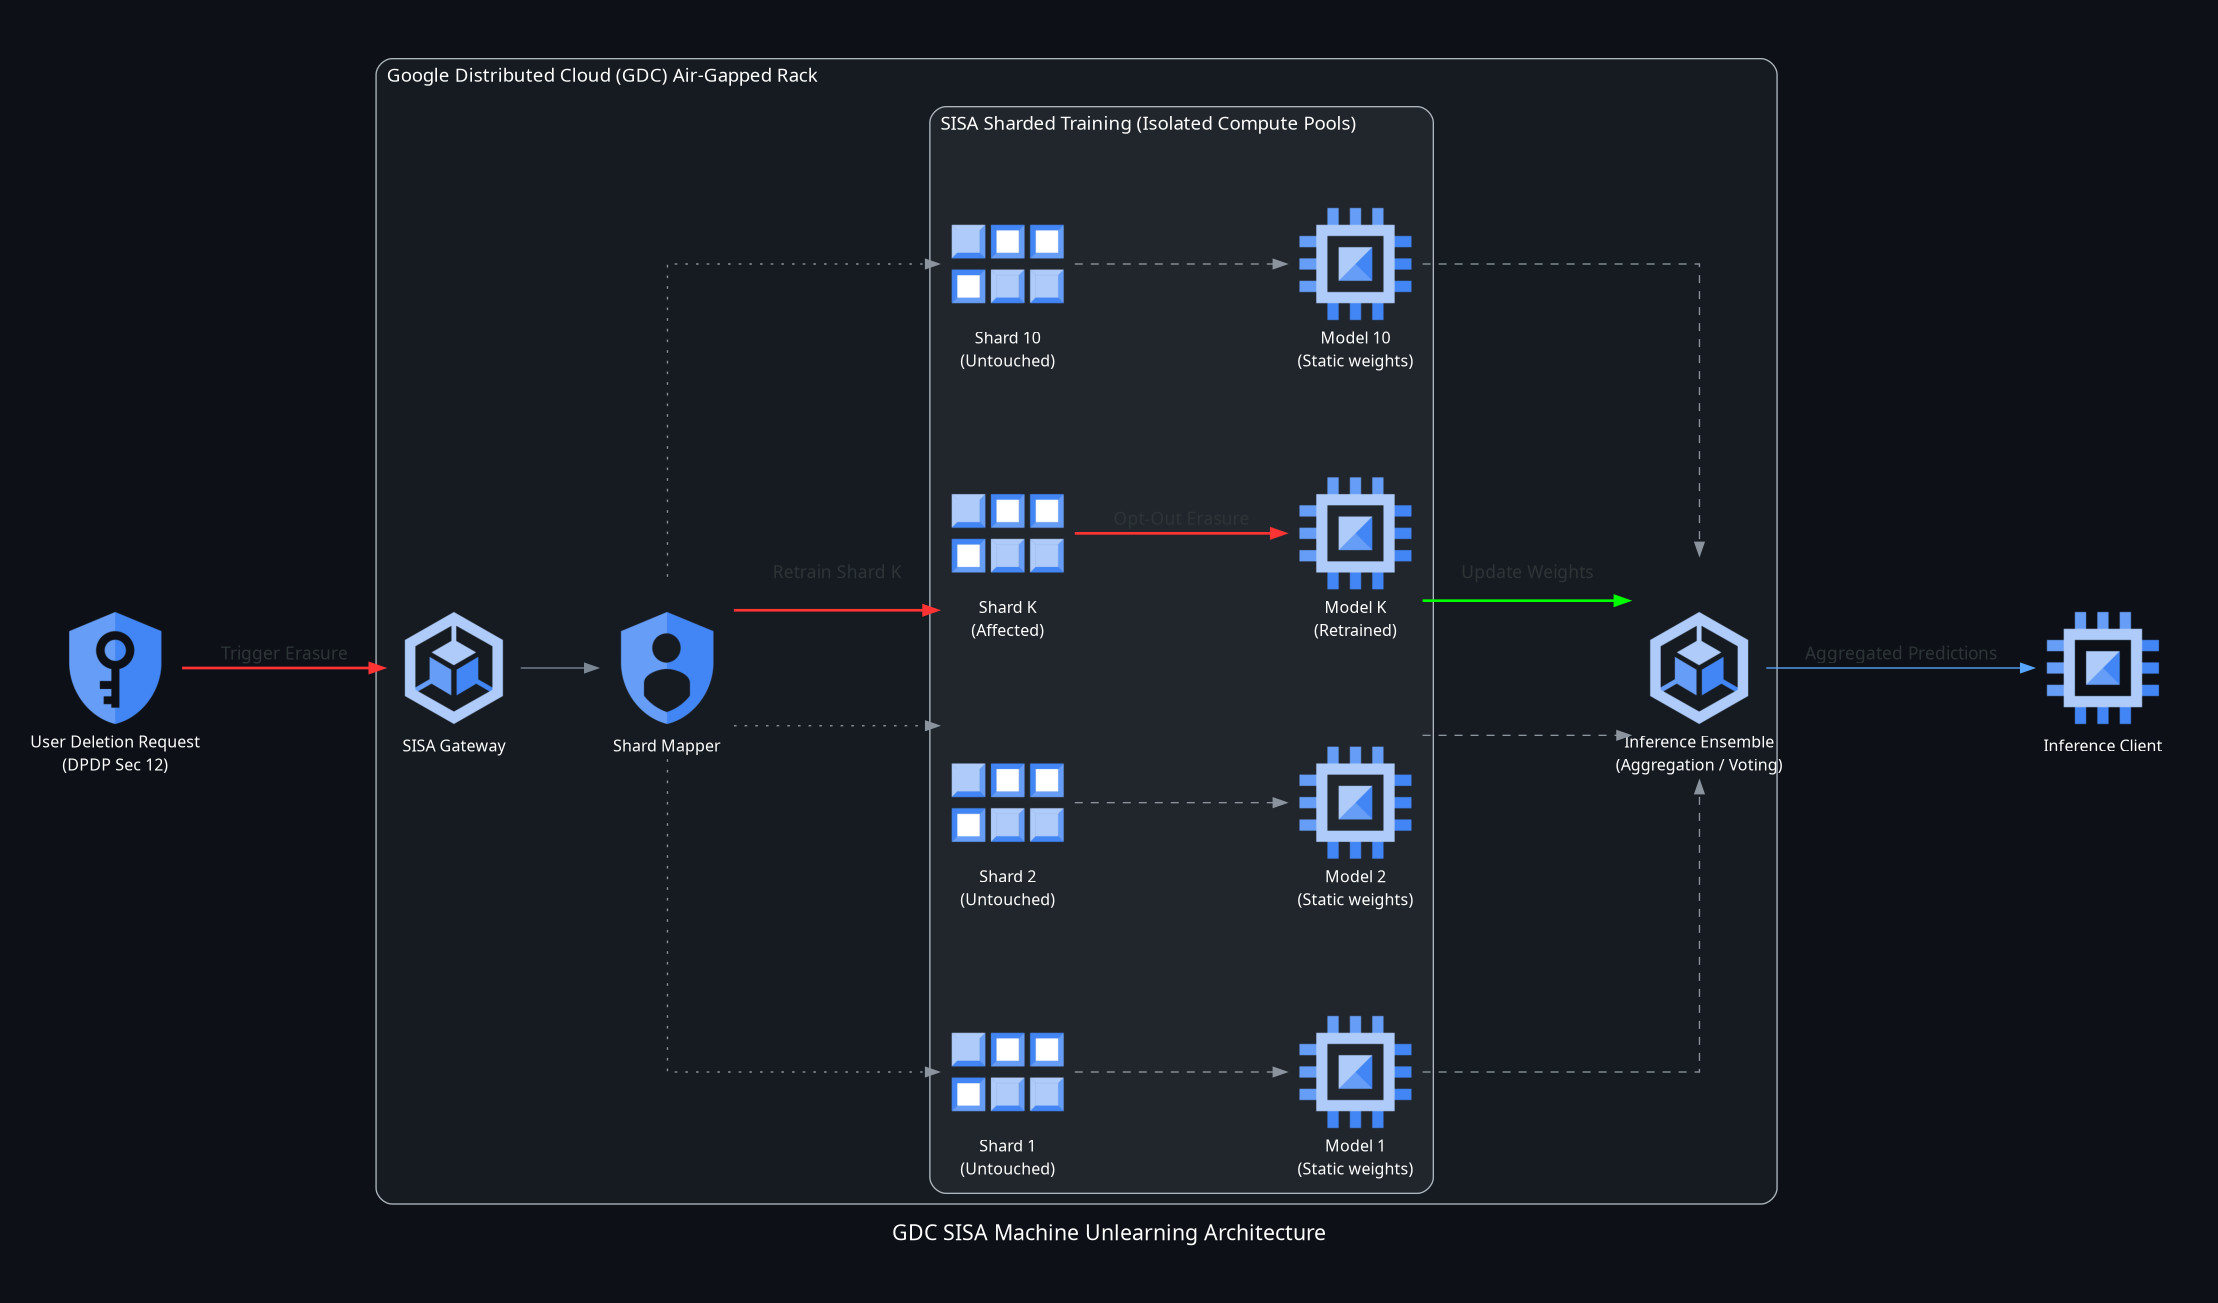Select the Inference Ensemble hexagon icon
The width and height of the screenshot is (2218, 1303).
(x=1699, y=668)
